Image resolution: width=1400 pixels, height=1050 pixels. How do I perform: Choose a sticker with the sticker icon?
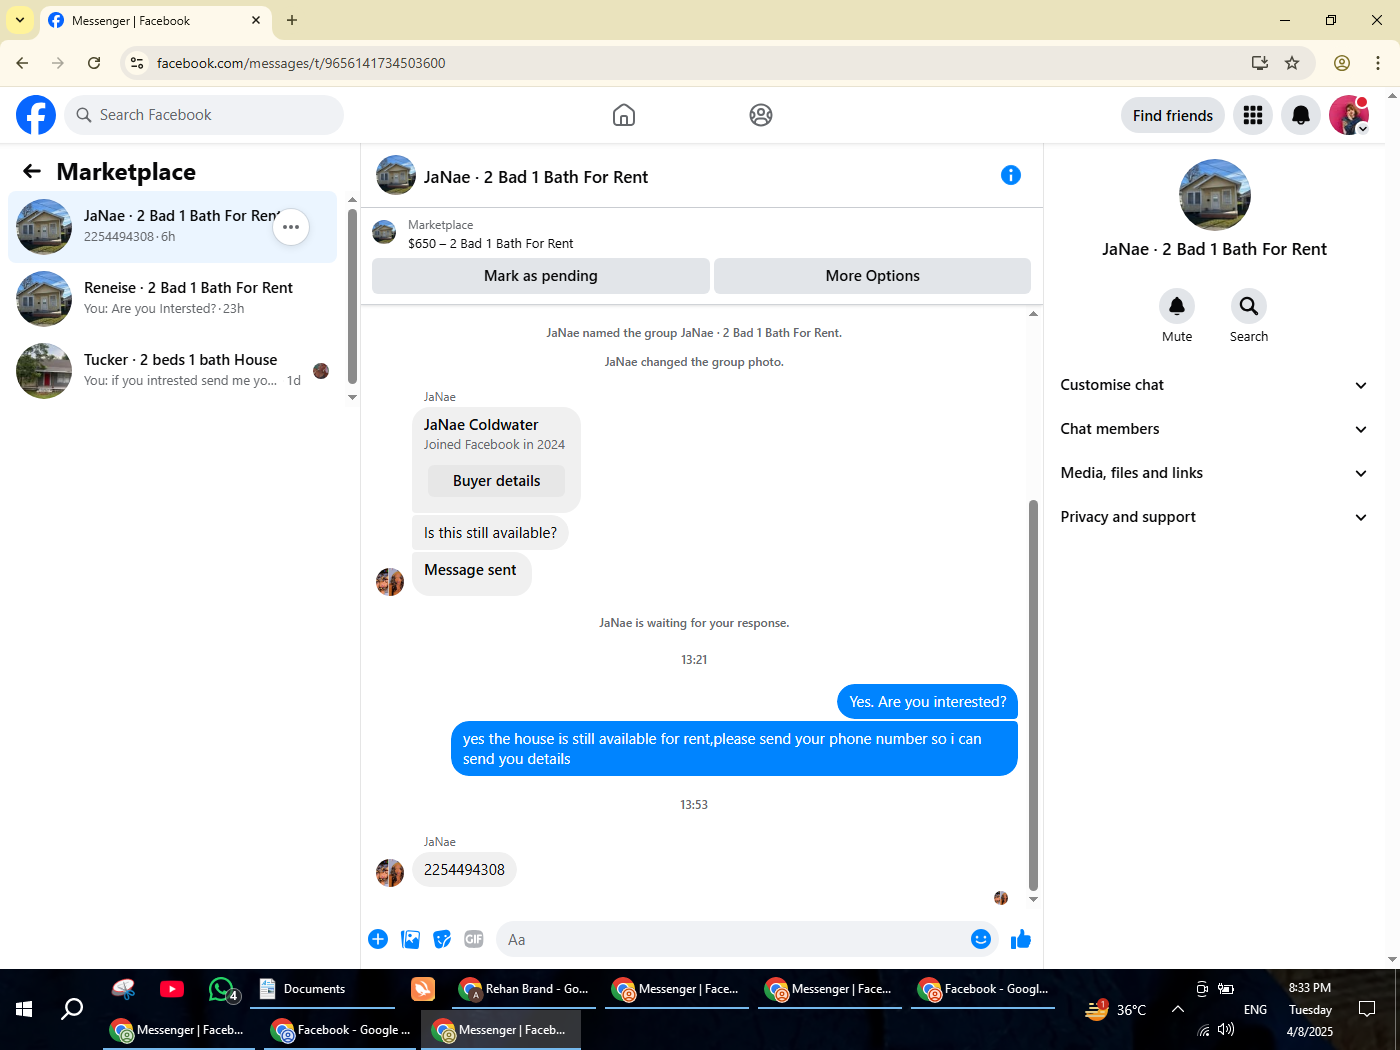pos(442,939)
